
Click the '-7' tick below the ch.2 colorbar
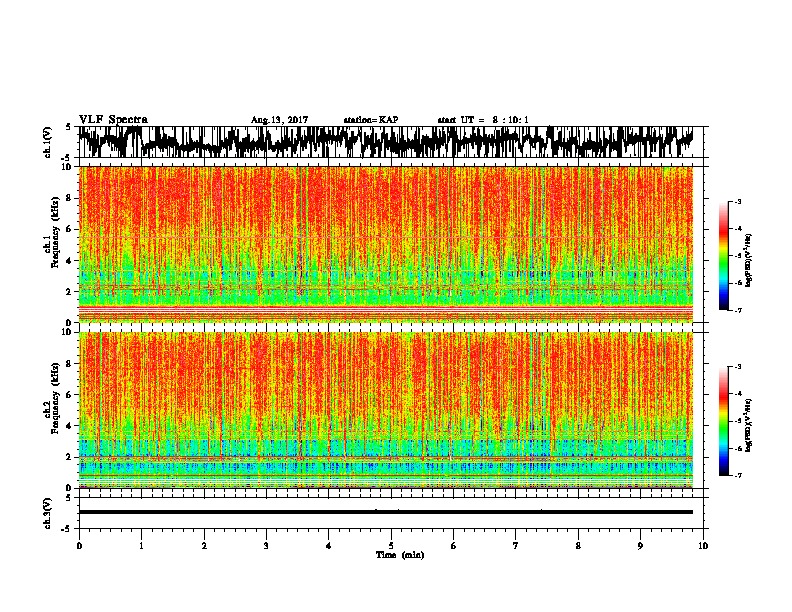point(738,475)
